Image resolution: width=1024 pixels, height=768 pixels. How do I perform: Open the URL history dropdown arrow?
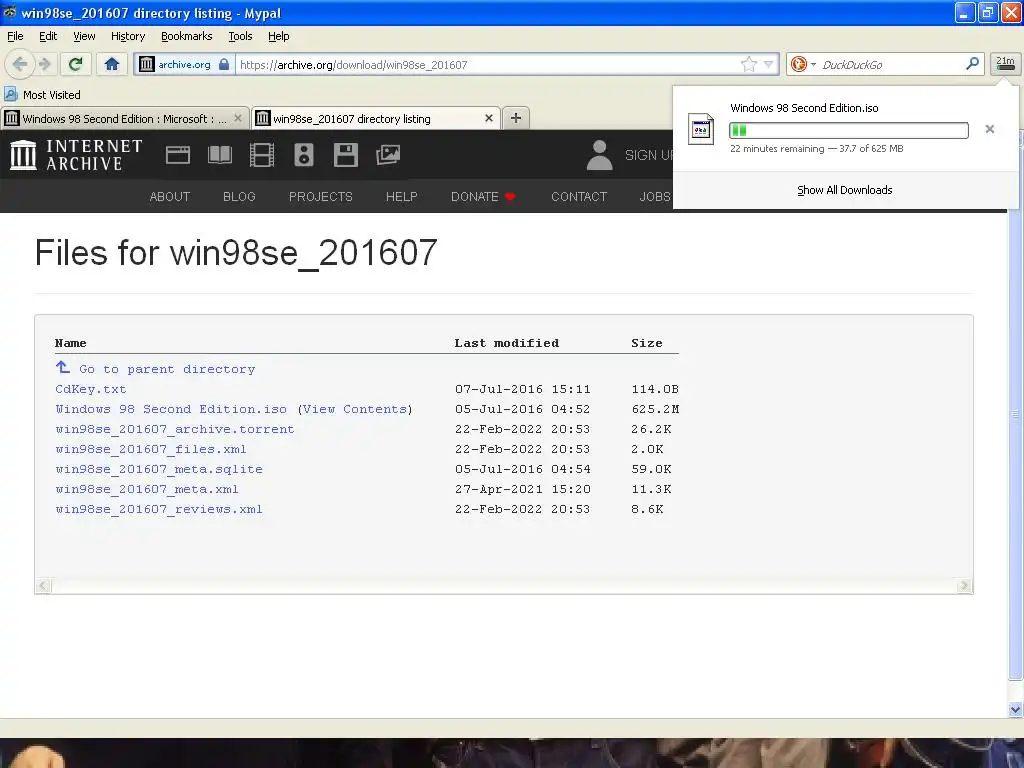(x=768, y=64)
